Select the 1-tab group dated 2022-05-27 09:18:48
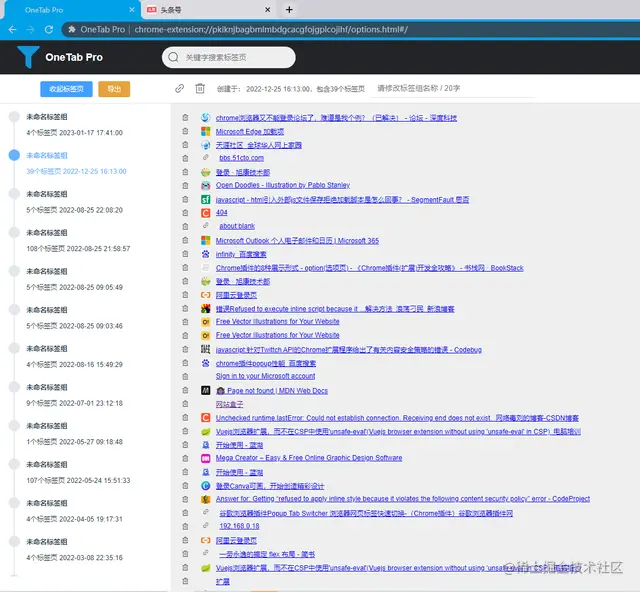Viewport: 640px width, 592px height. coord(74,434)
